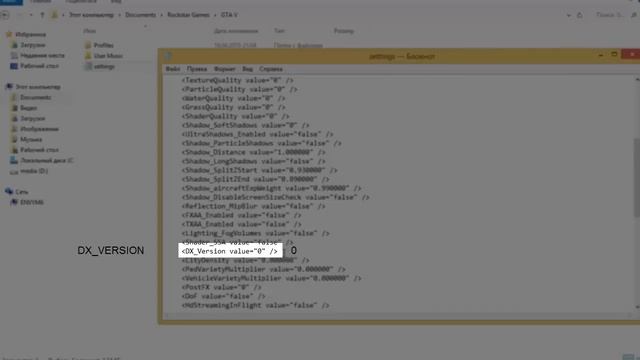Open the Правка menu in Notepad
Image resolution: width=640 pixels, height=360 pixels.
point(197,69)
